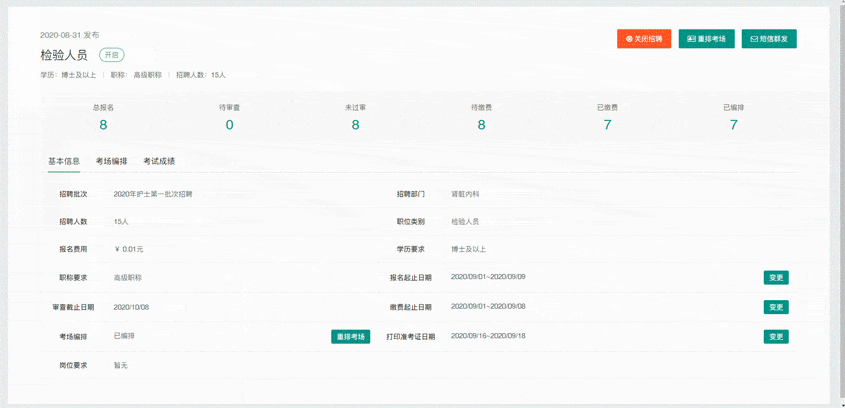Click the 重排考场 button in the page header

(706, 39)
